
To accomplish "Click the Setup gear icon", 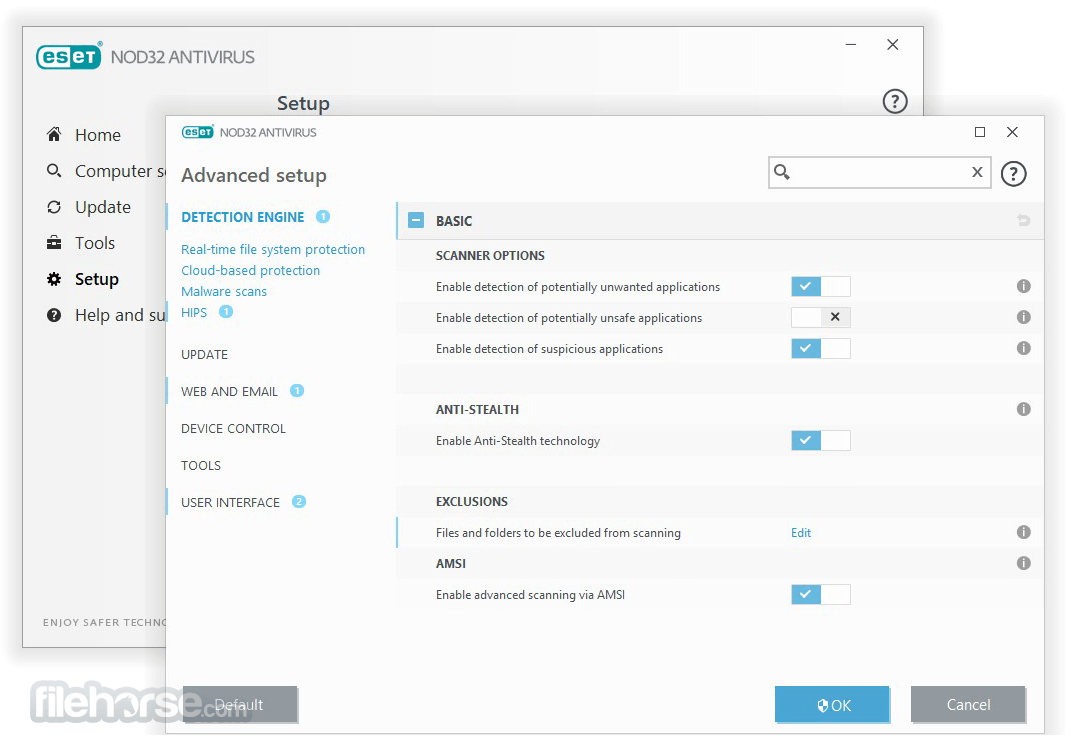I will click(53, 279).
